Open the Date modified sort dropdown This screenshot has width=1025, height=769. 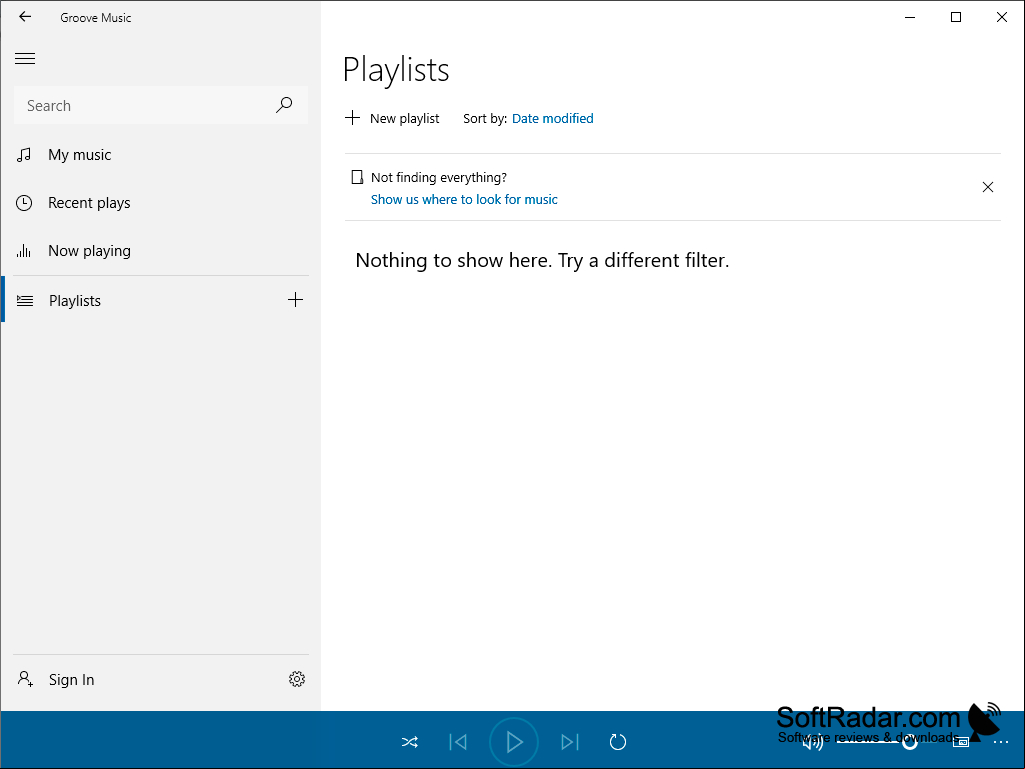coord(552,118)
